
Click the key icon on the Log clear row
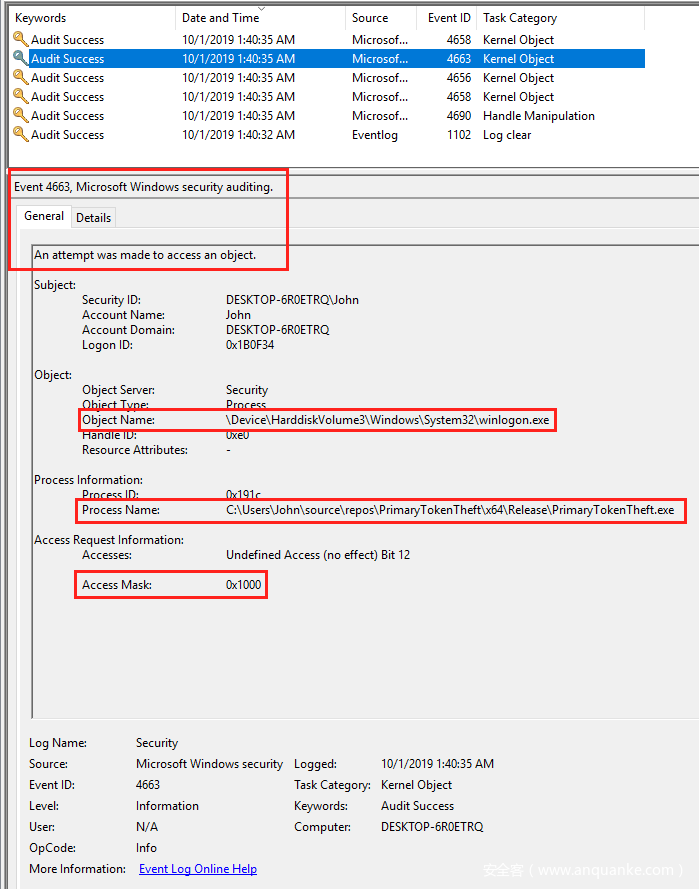coord(20,135)
